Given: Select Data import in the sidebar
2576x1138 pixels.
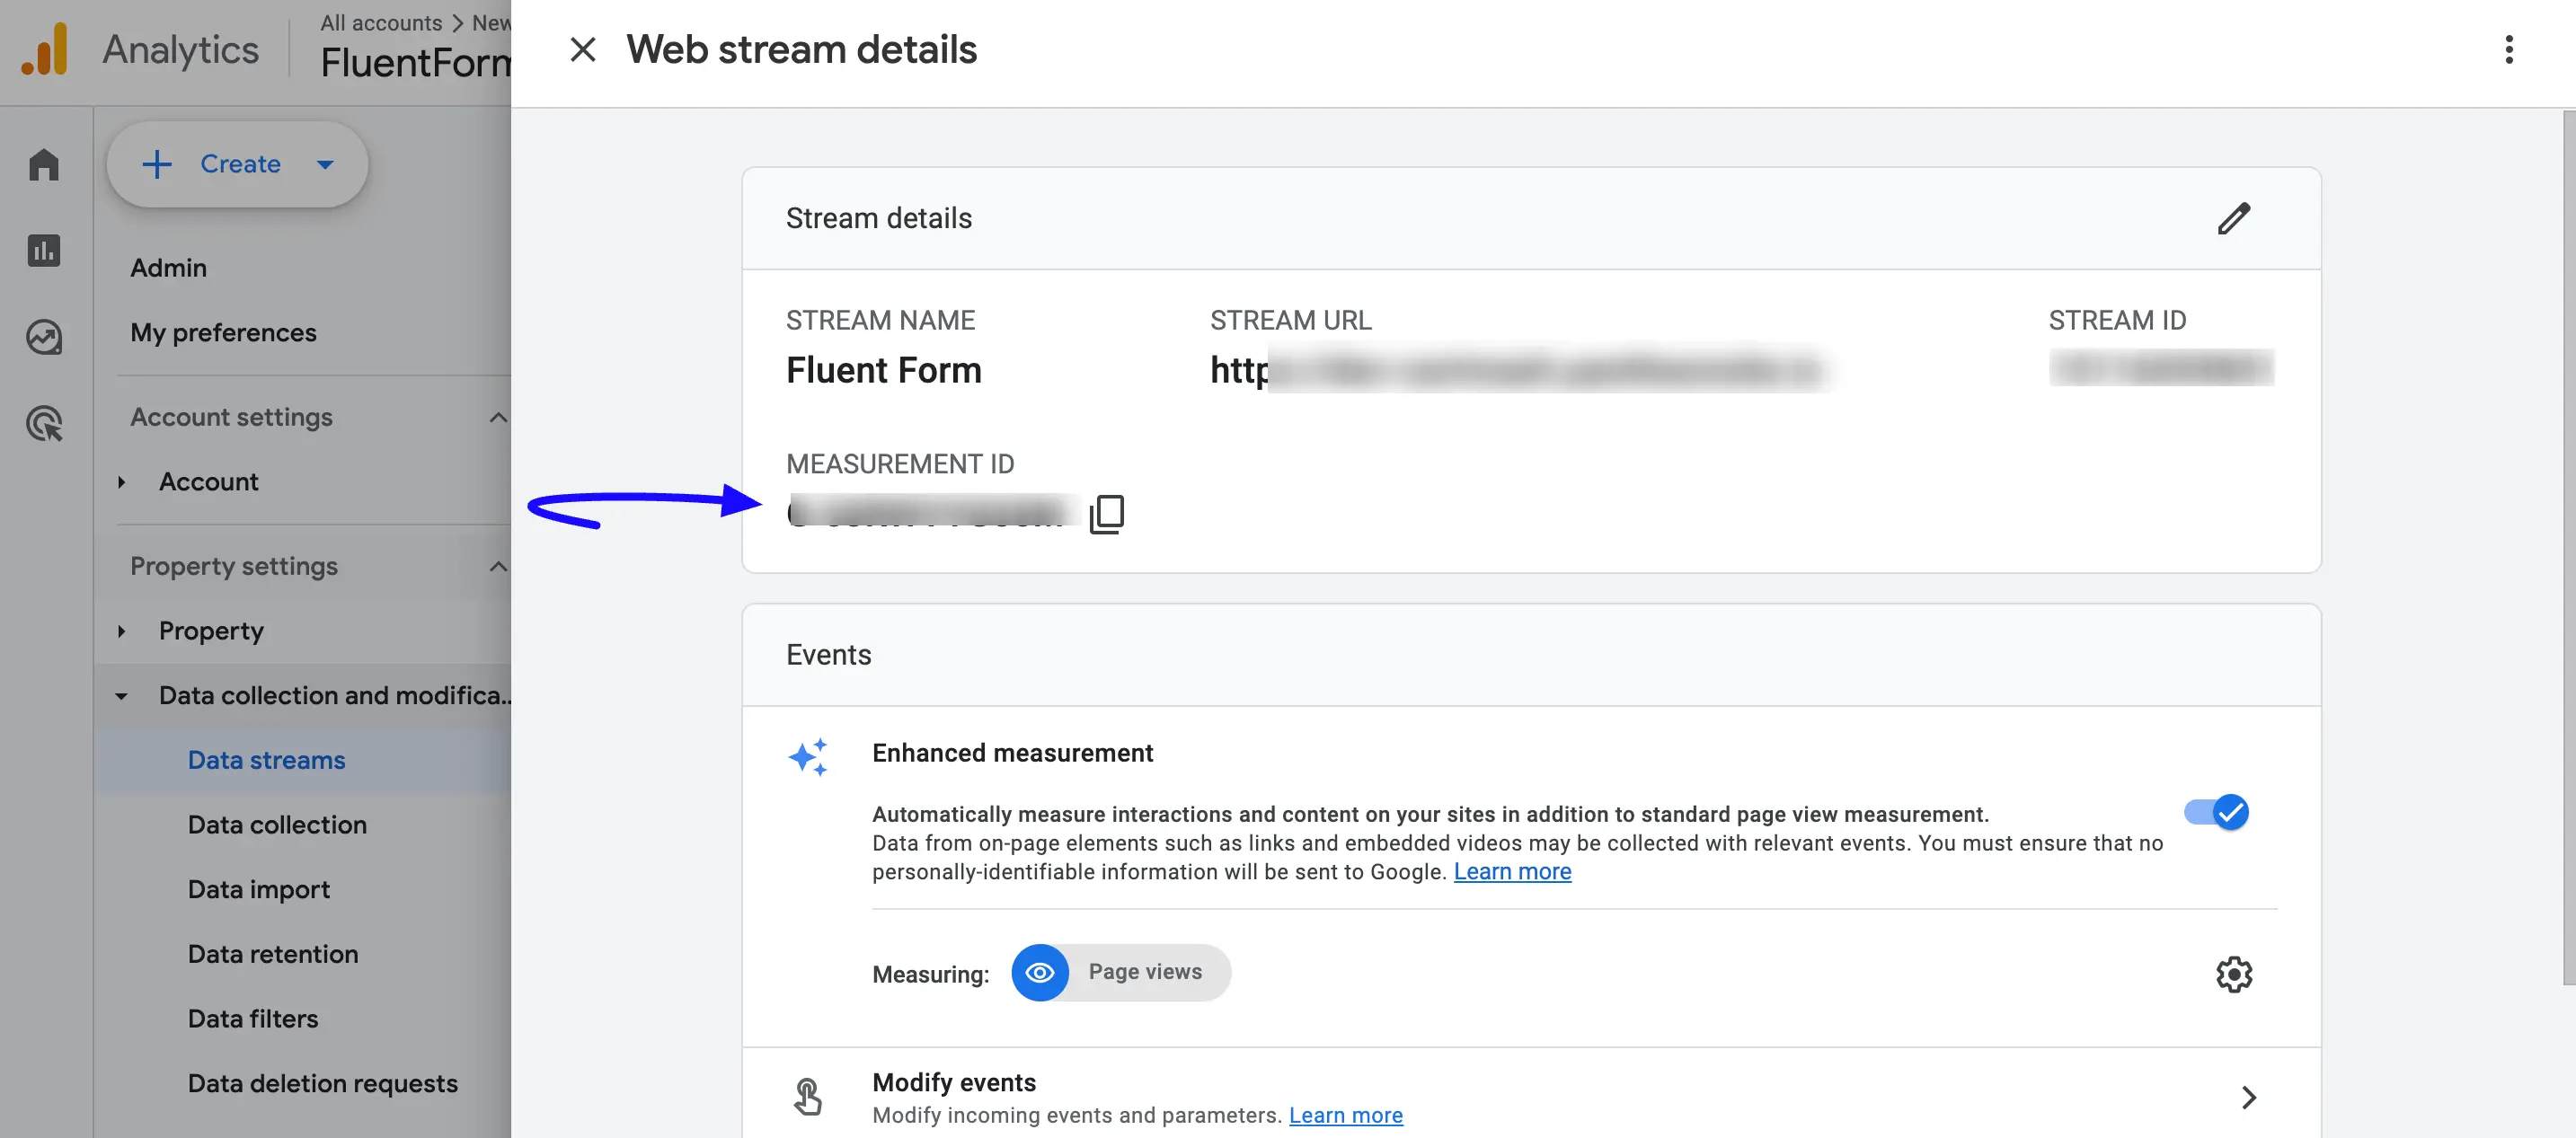Looking at the screenshot, I should [258, 890].
